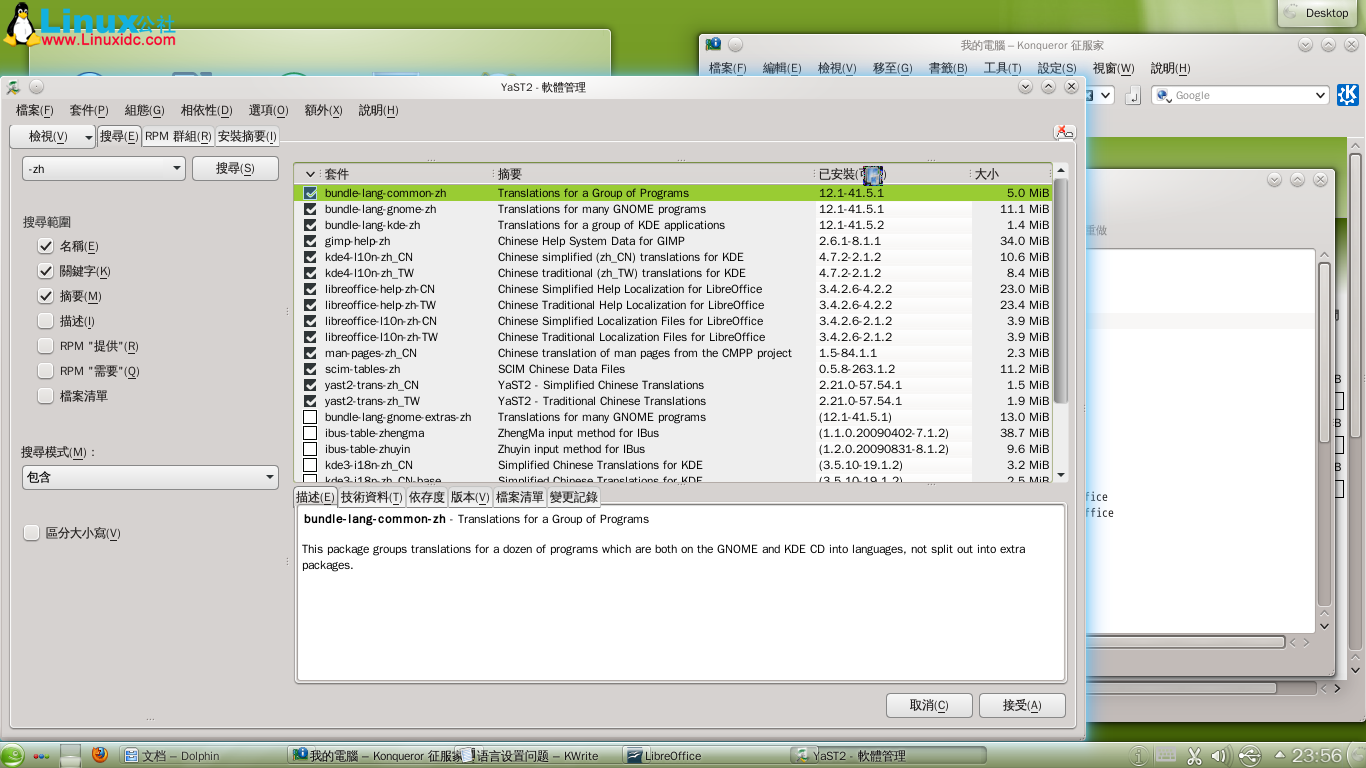This screenshot has height=768, width=1366.
Task: Launch Firefox from the taskbar
Action: coord(99,755)
